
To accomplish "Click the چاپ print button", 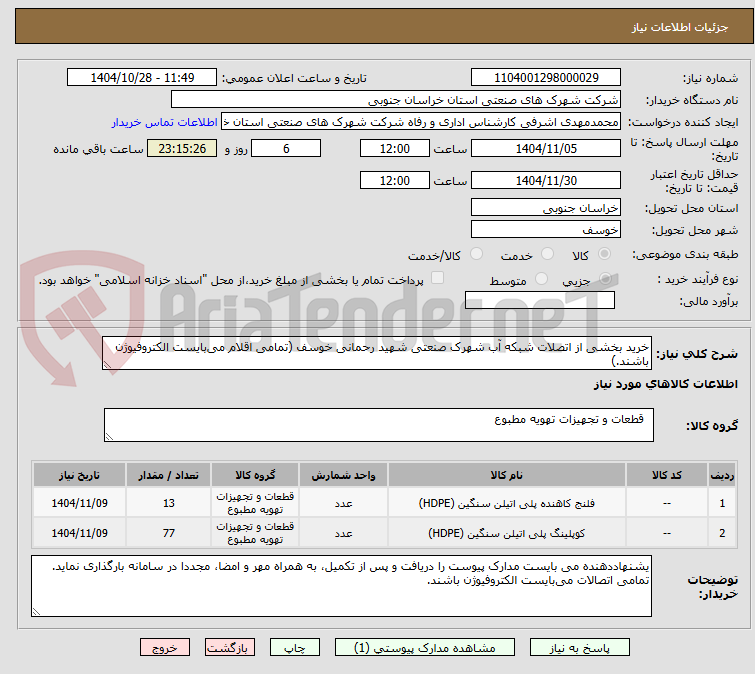I will pyautogui.click(x=294, y=648).
